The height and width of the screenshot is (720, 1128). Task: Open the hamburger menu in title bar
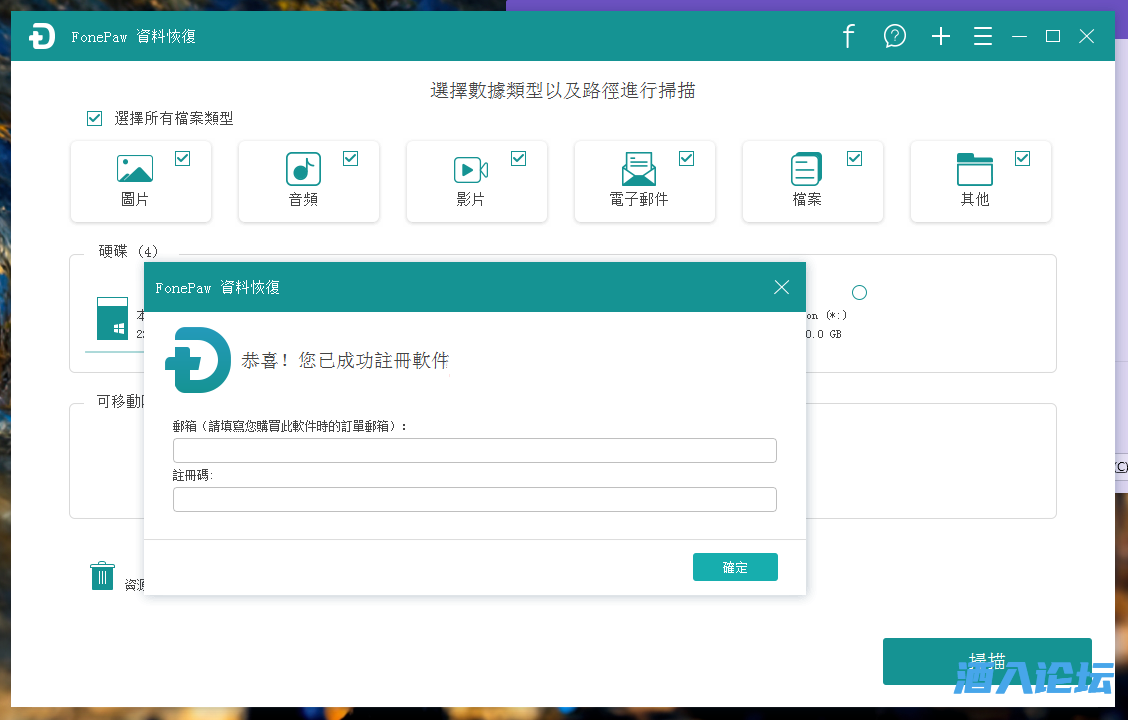(x=983, y=37)
